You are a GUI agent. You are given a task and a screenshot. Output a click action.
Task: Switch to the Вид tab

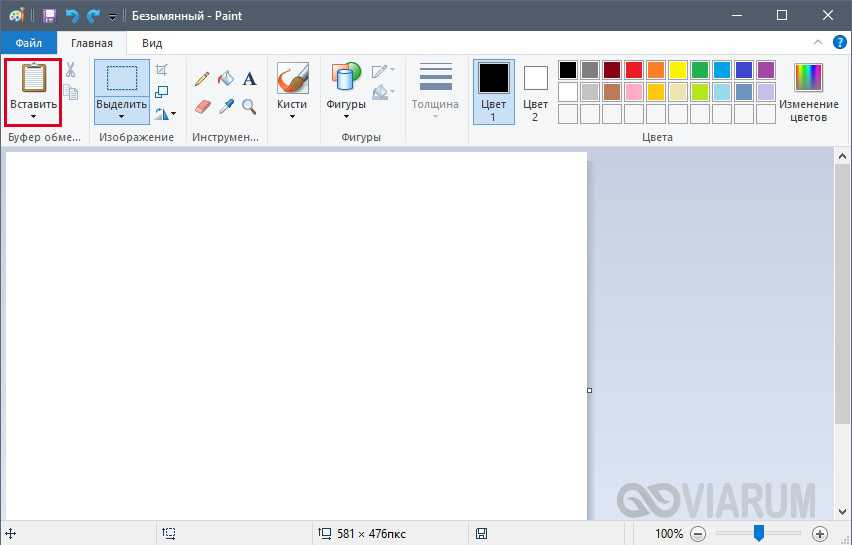[x=152, y=43]
